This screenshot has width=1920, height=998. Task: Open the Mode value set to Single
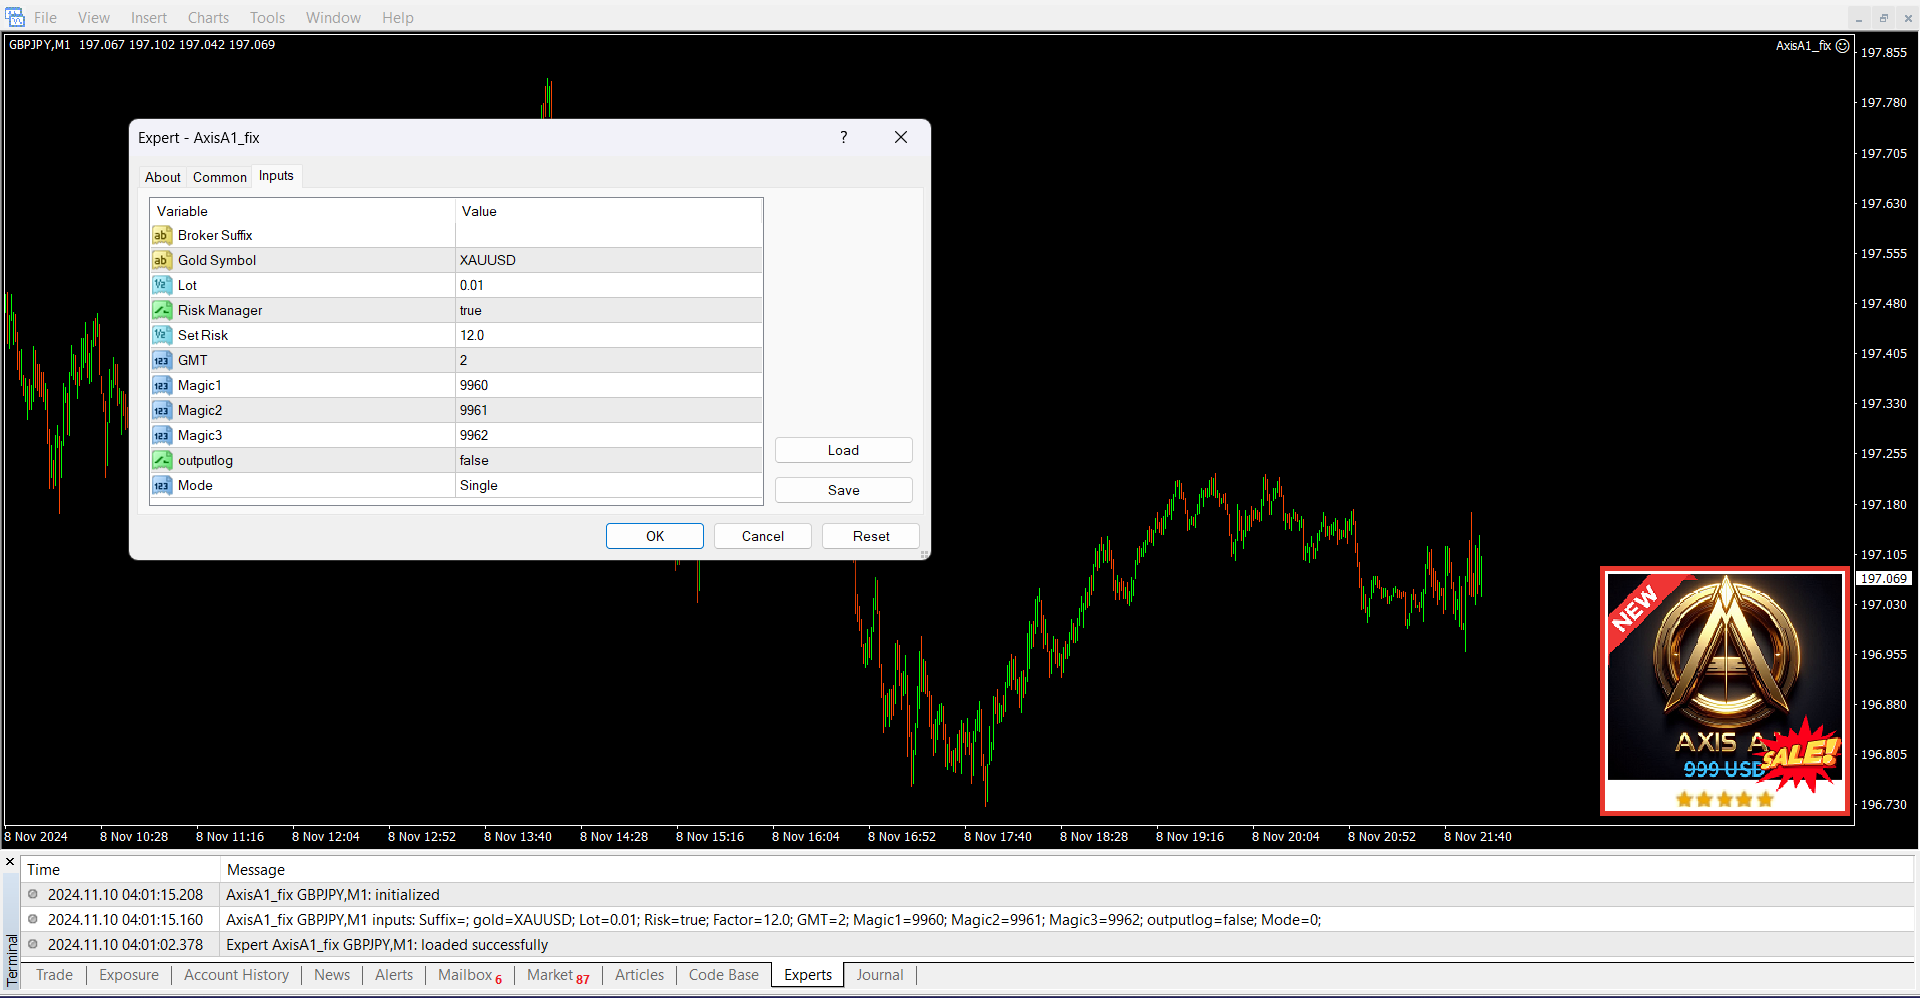(x=608, y=485)
